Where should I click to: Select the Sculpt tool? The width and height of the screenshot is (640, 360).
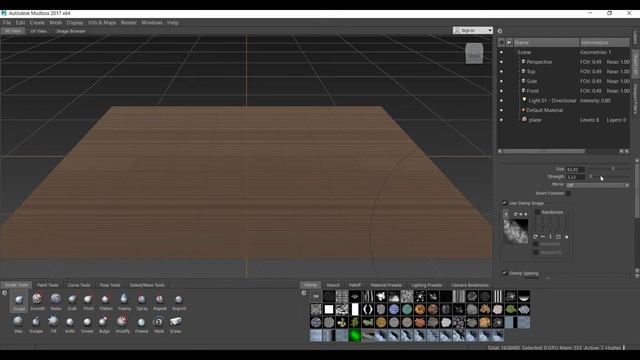pyautogui.click(x=19, y=302)
